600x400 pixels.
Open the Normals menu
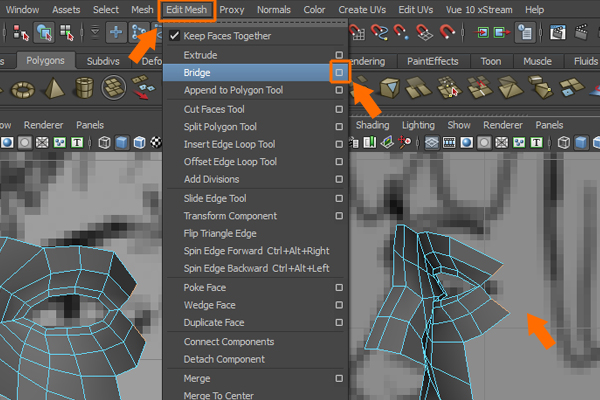pos(274,10)
